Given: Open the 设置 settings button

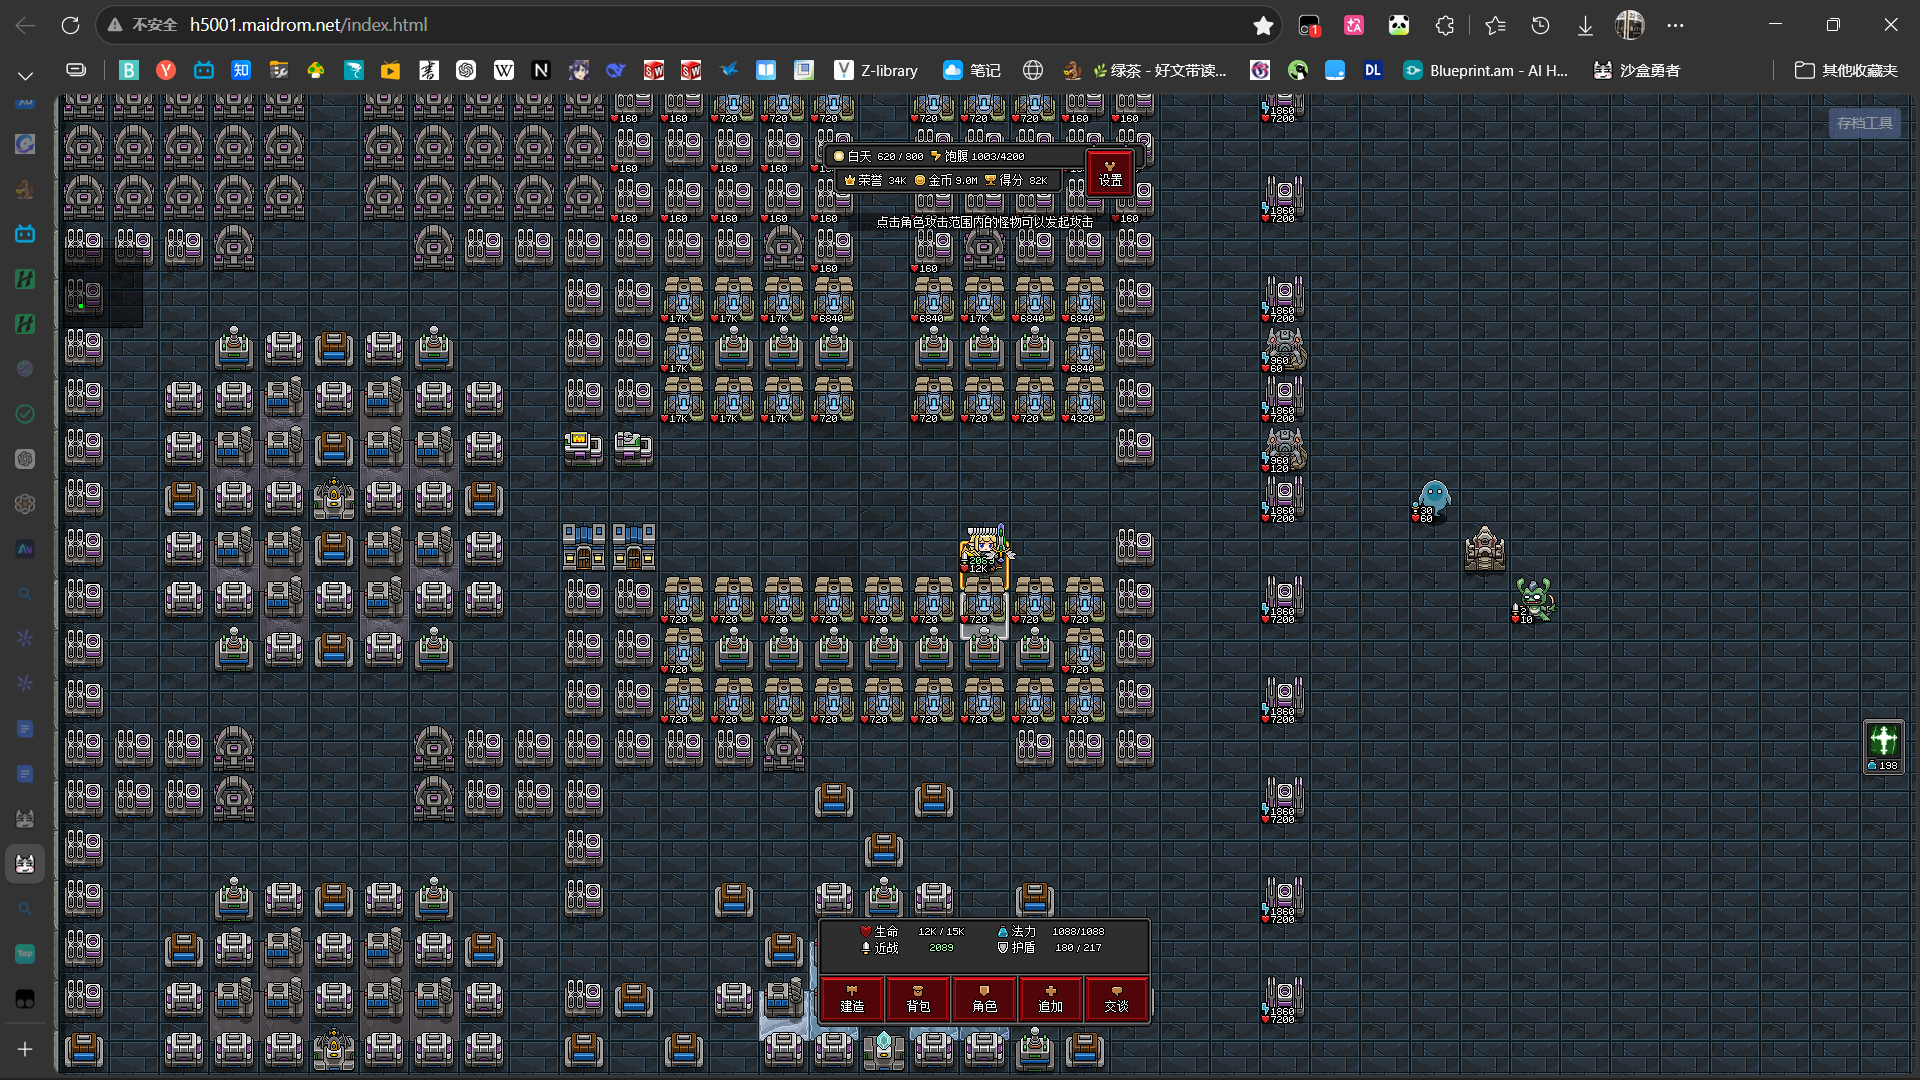Looking at the screenshot, I should pyautogui.click(x=1110, y=172).
